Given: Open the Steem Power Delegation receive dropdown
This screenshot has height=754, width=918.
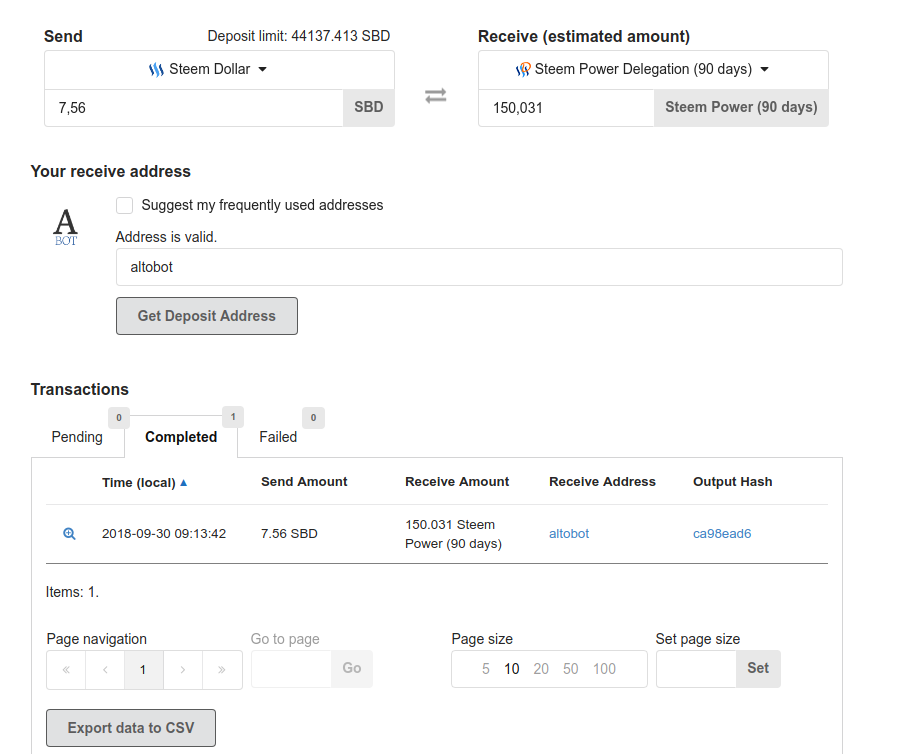Looking at the screenshot, I should (653, 70).
